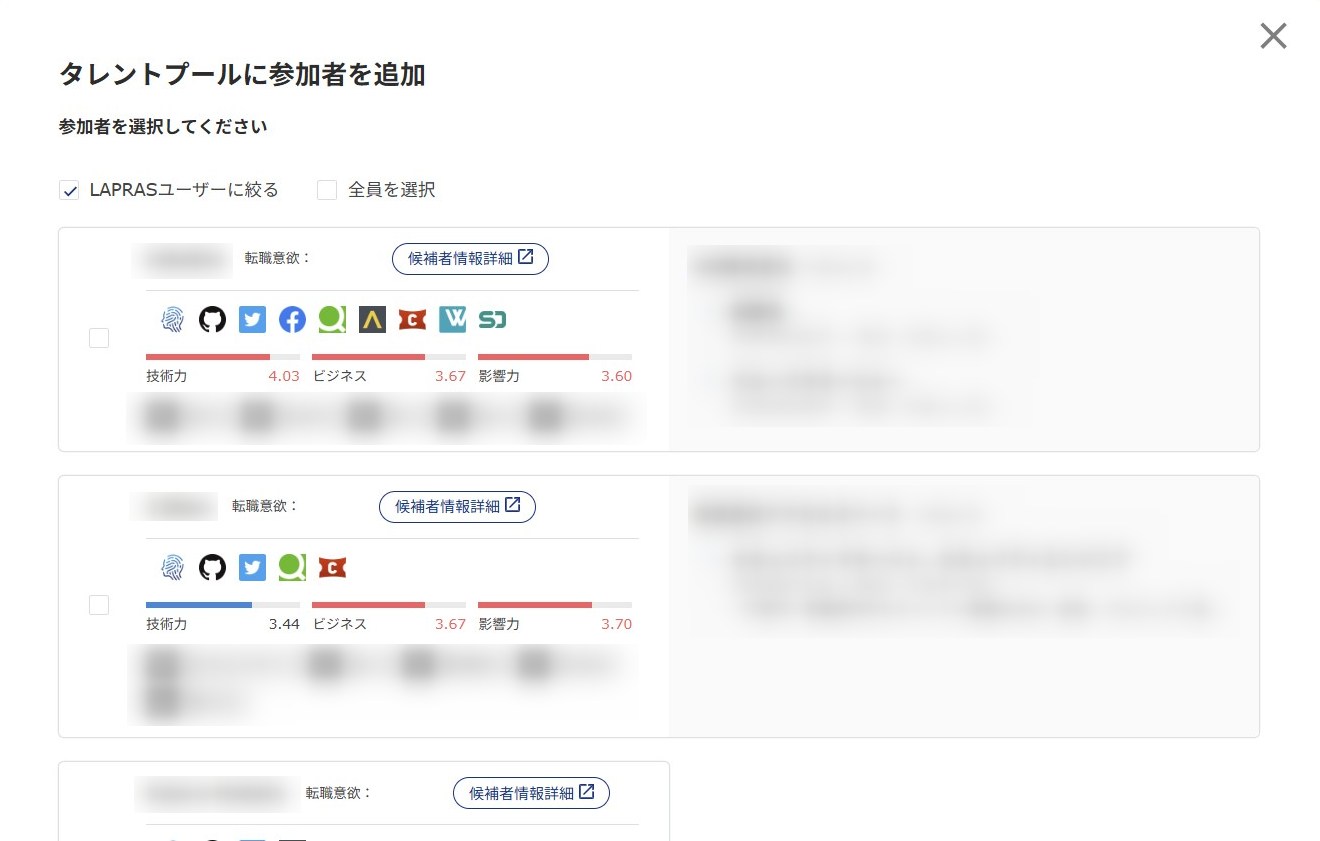Uncheck LAPRASユーザーに絞る checkbox

(x=69, y=190)
